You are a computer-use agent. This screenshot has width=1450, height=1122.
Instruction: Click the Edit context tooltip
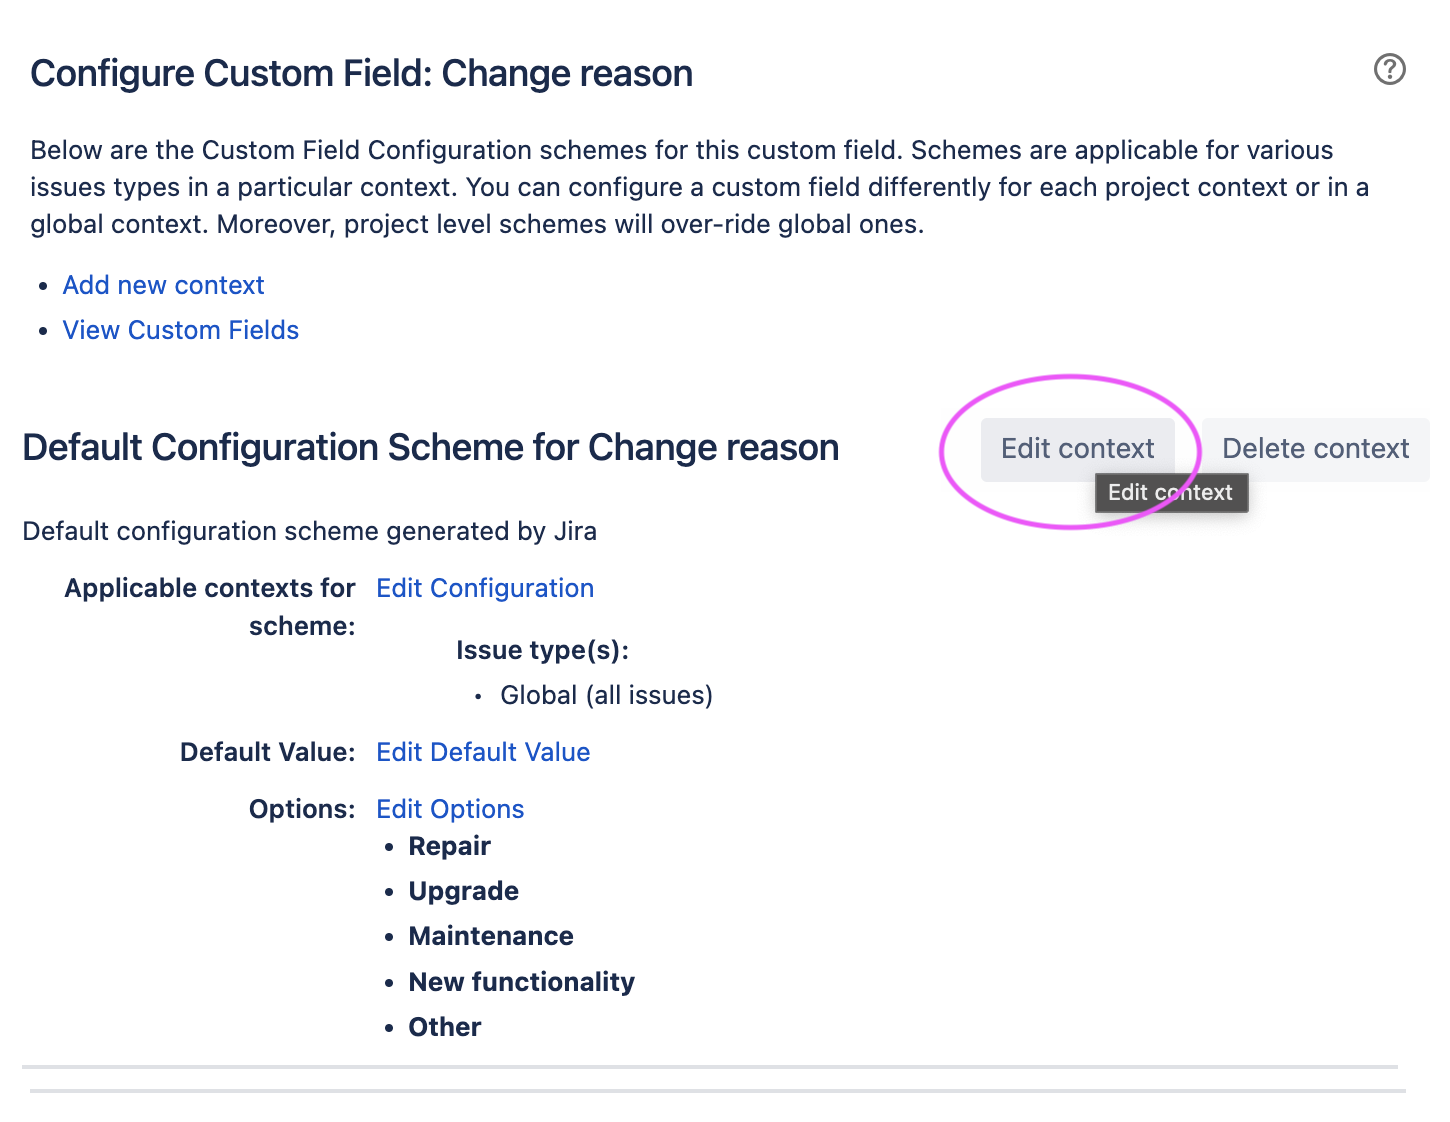[x=1171, y=492]
